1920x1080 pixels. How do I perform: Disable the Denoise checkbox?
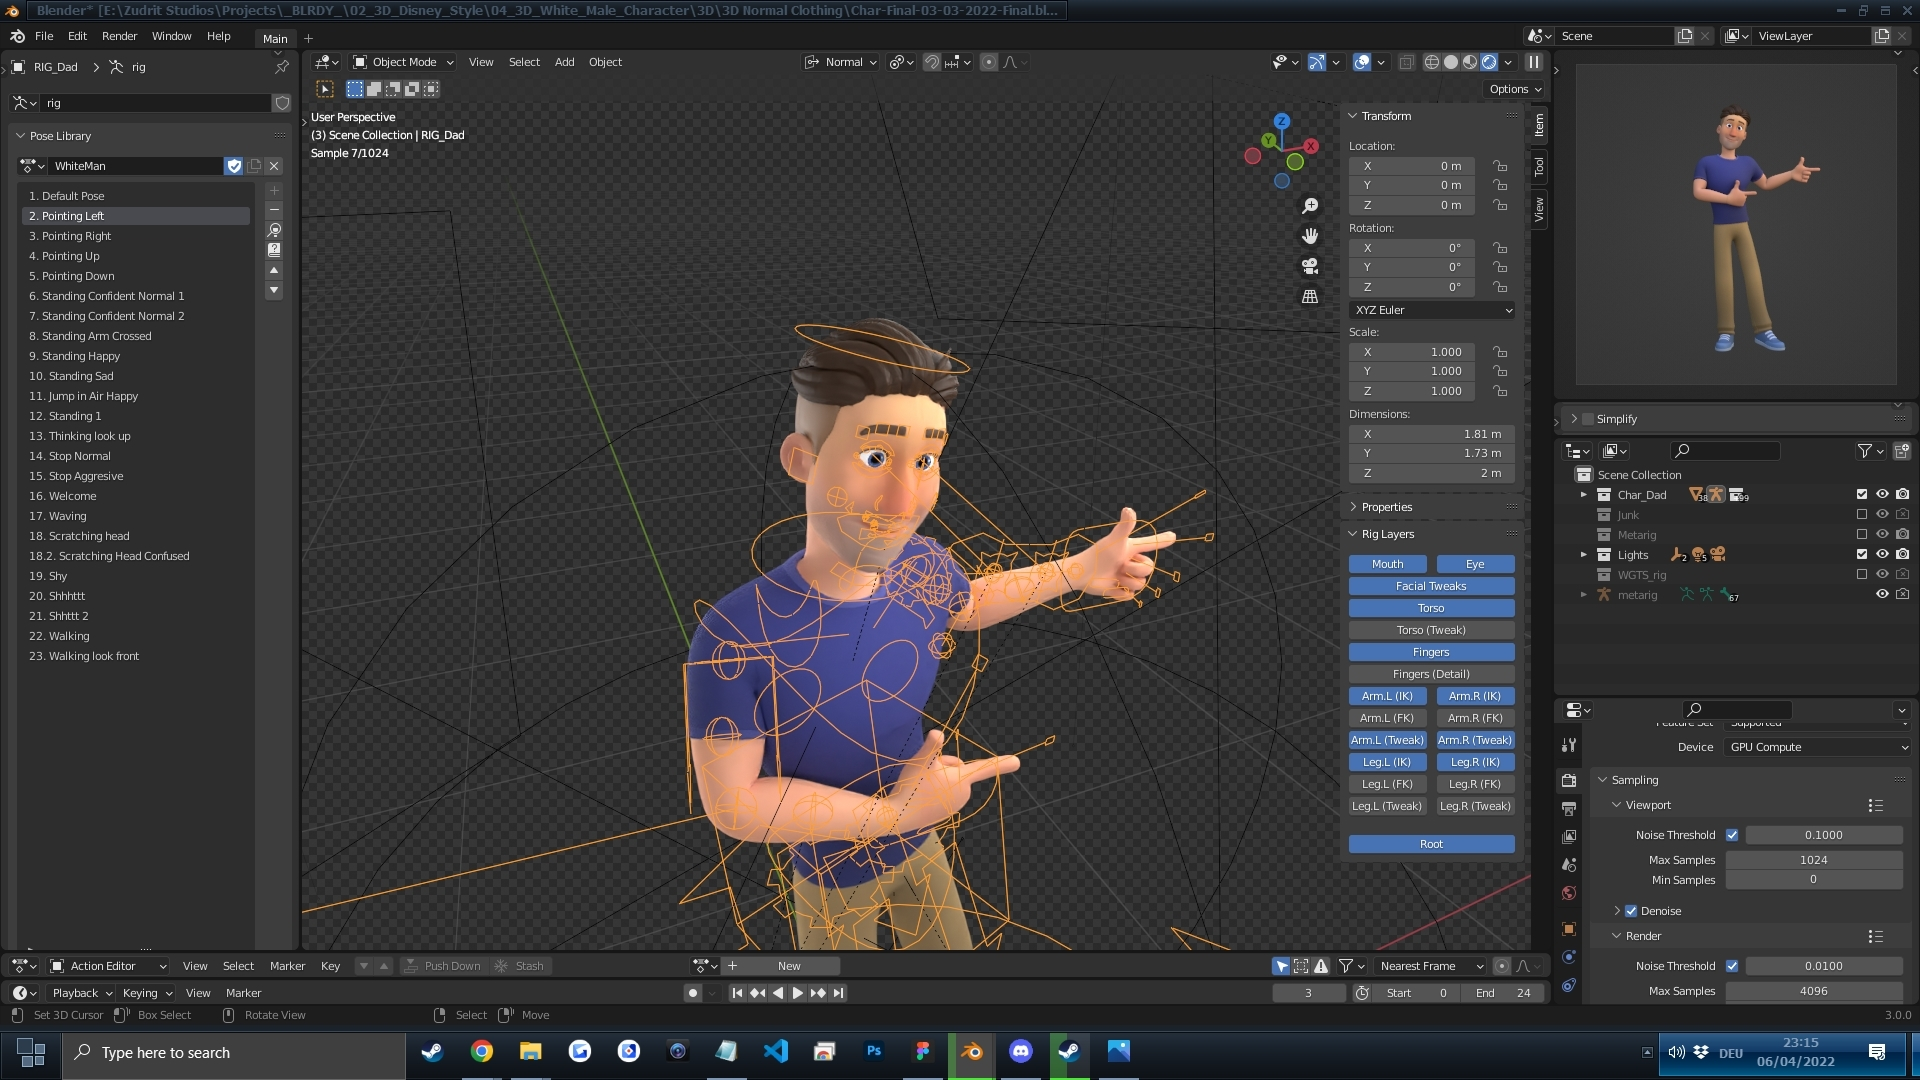(x=1631, y=911)
